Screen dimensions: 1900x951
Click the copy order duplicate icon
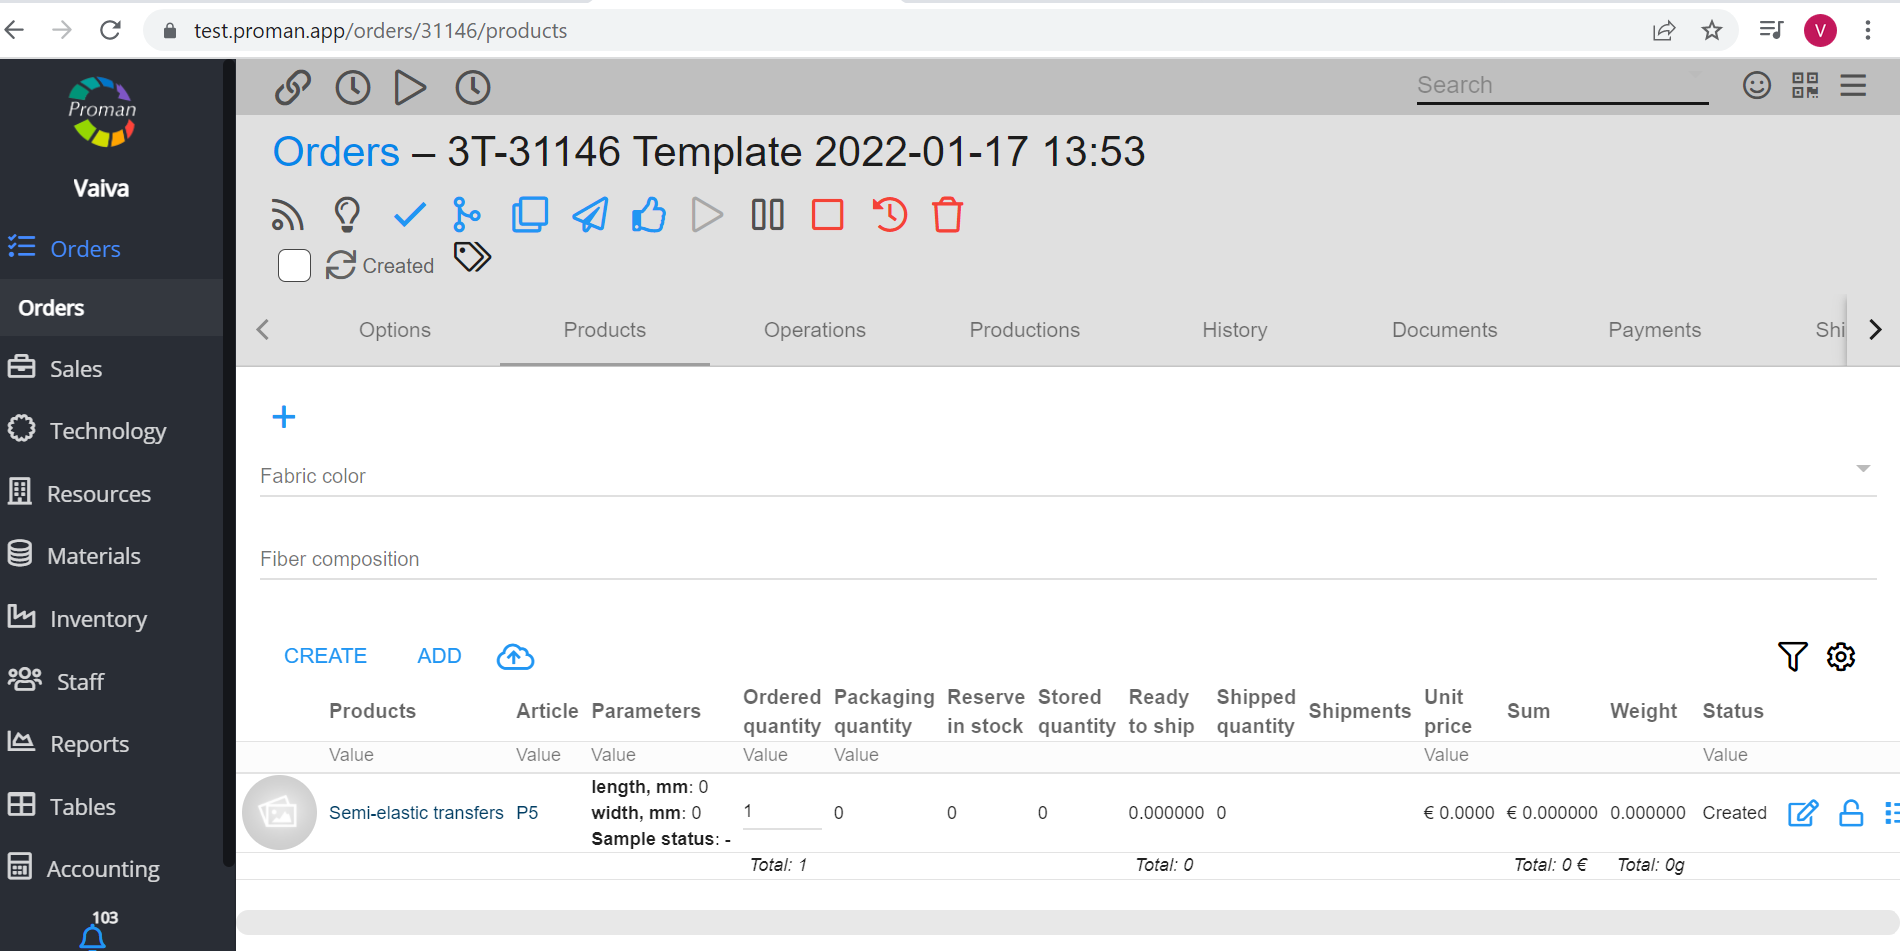(529, 215)
